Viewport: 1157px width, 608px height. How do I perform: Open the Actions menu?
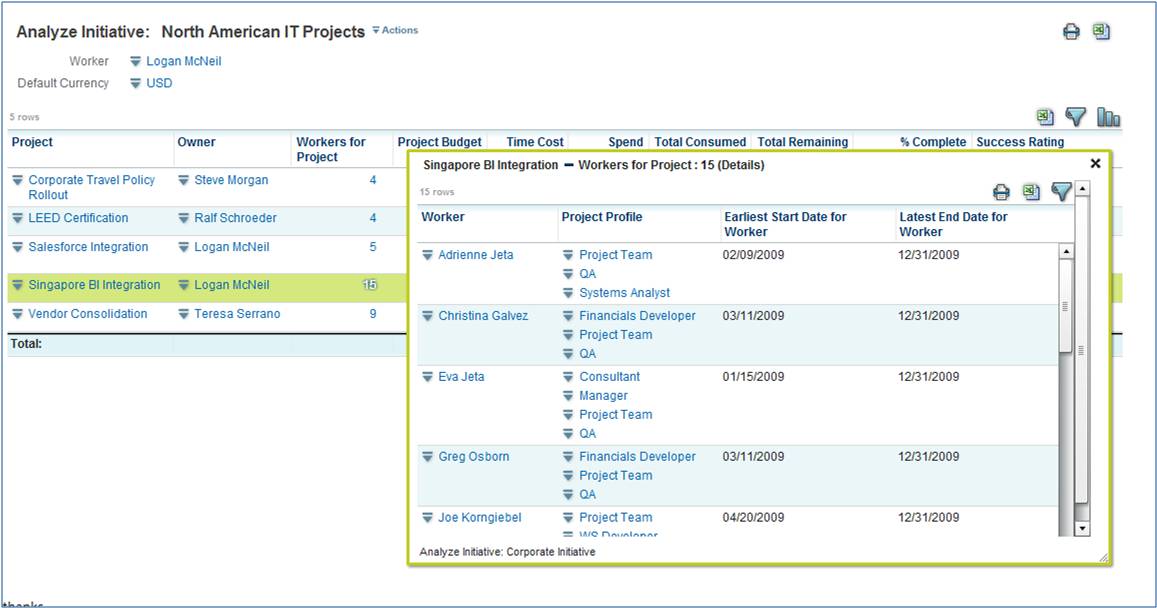point(396,31)
